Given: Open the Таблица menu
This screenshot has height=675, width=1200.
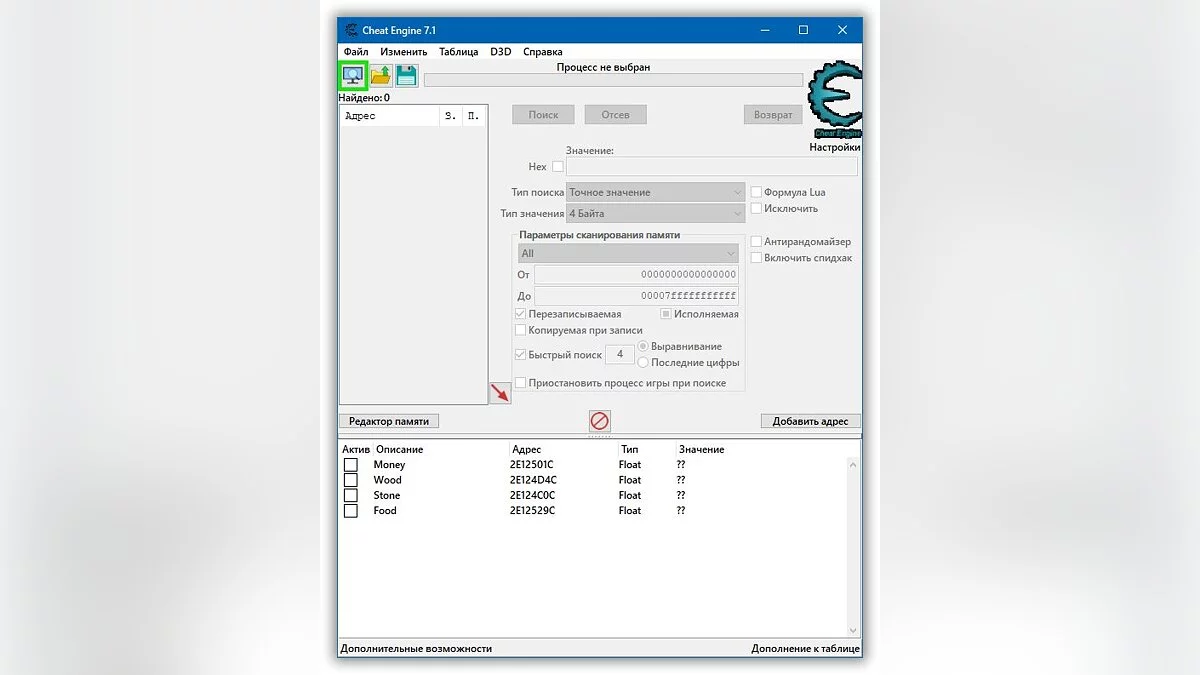Looking at the screenshot, I should coord(458,52).
